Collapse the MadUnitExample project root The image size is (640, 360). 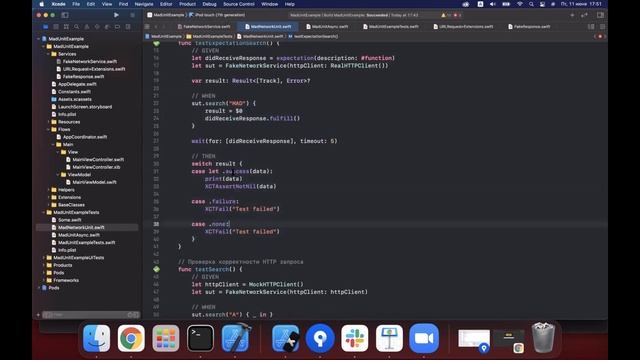point(39,39)
